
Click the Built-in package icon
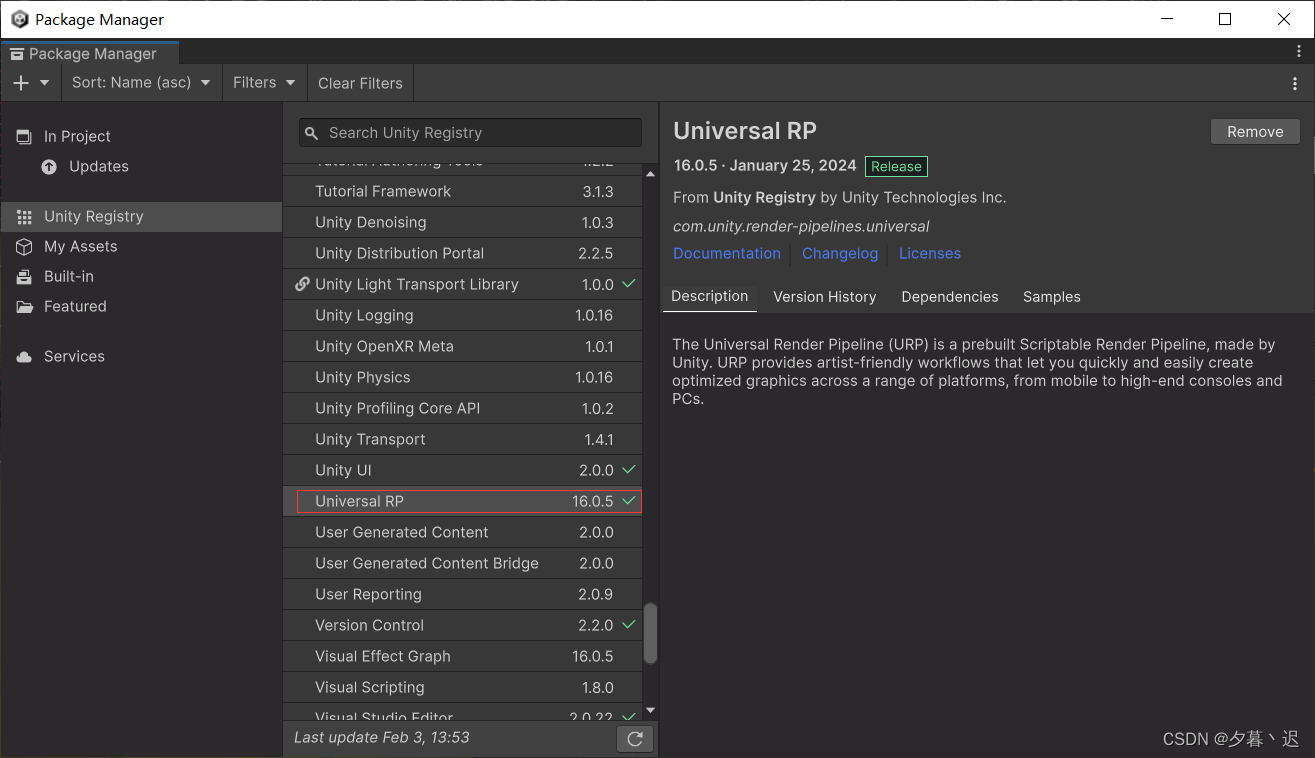[24, 276]
